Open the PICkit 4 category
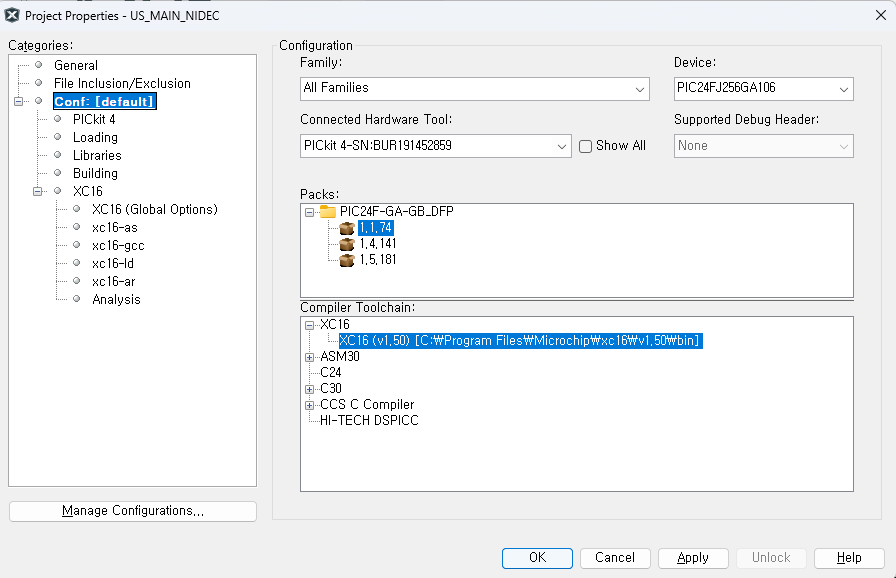 point(94,119)
